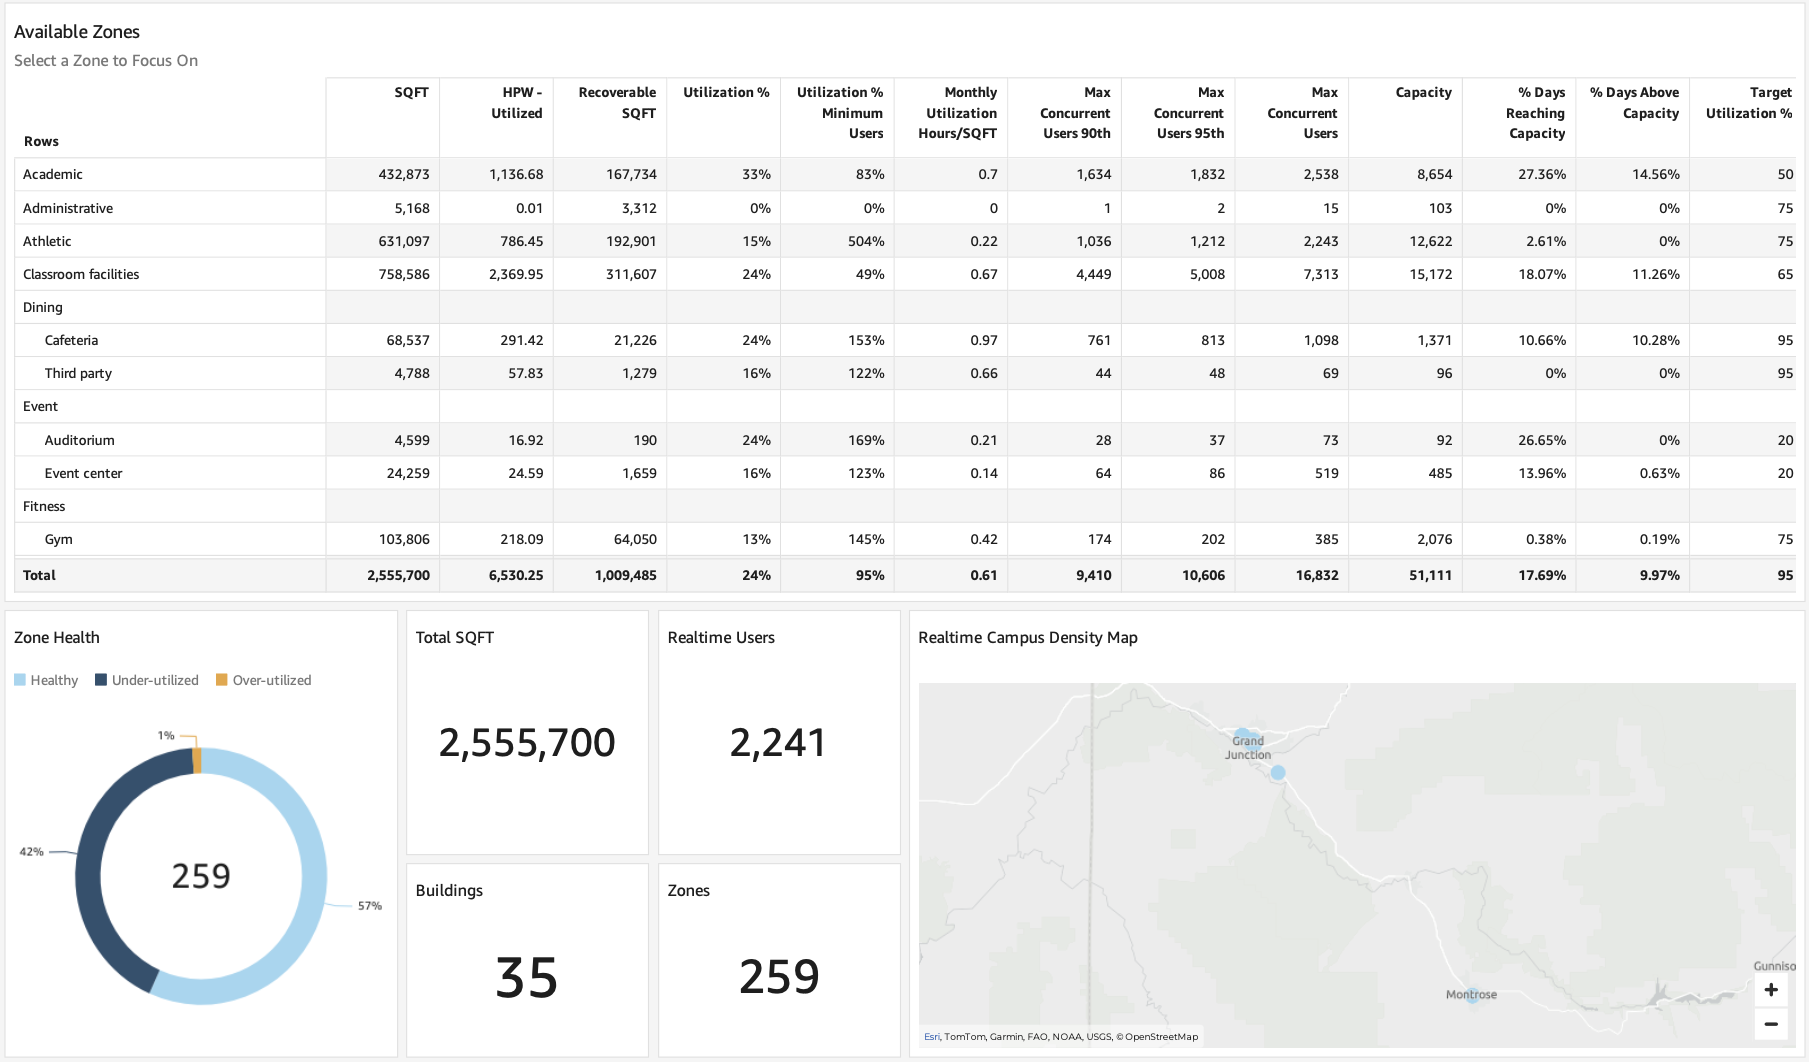Click the 259 donut center value
The image size is (1809, 1062).
click(201, 876)
